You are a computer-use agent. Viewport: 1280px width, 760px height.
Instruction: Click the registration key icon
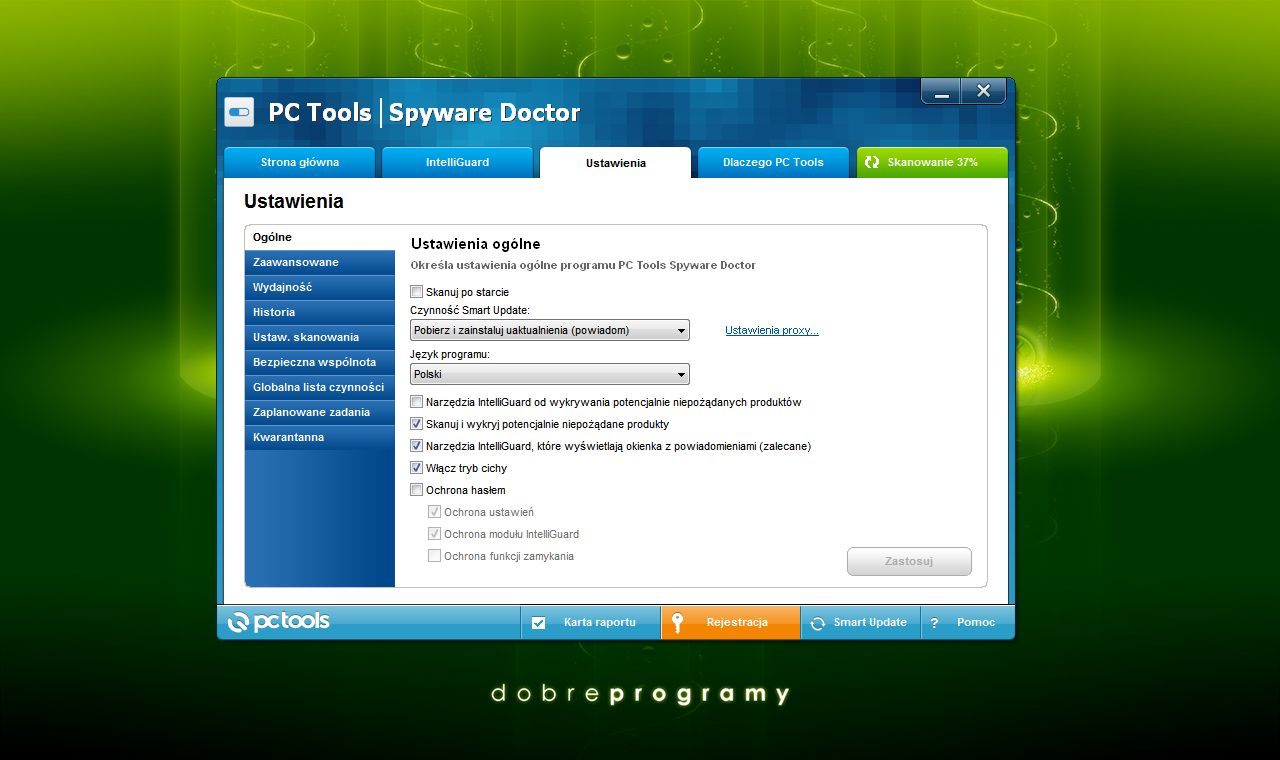[x=678, y=623]
